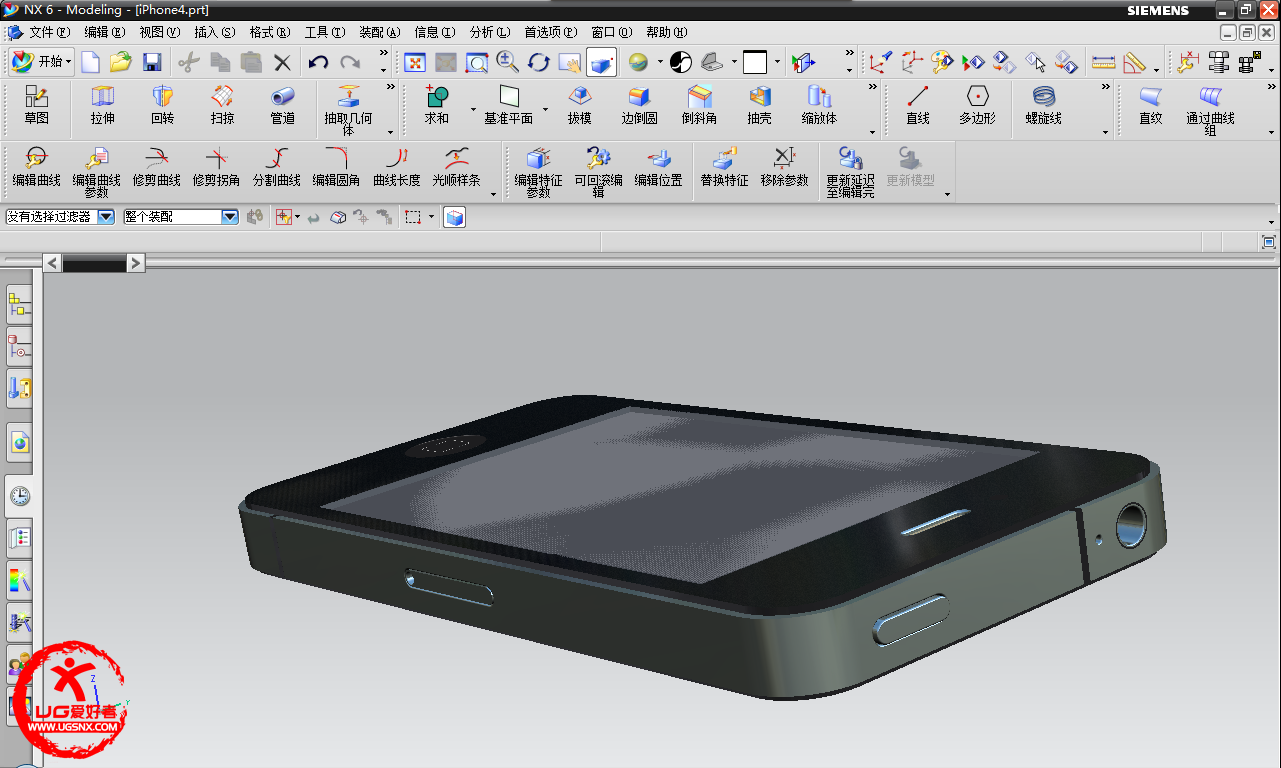1281x768 pixels.
Task: Open the 分析(L) menu
Action: pyautogui.click(x=489, y=33)
